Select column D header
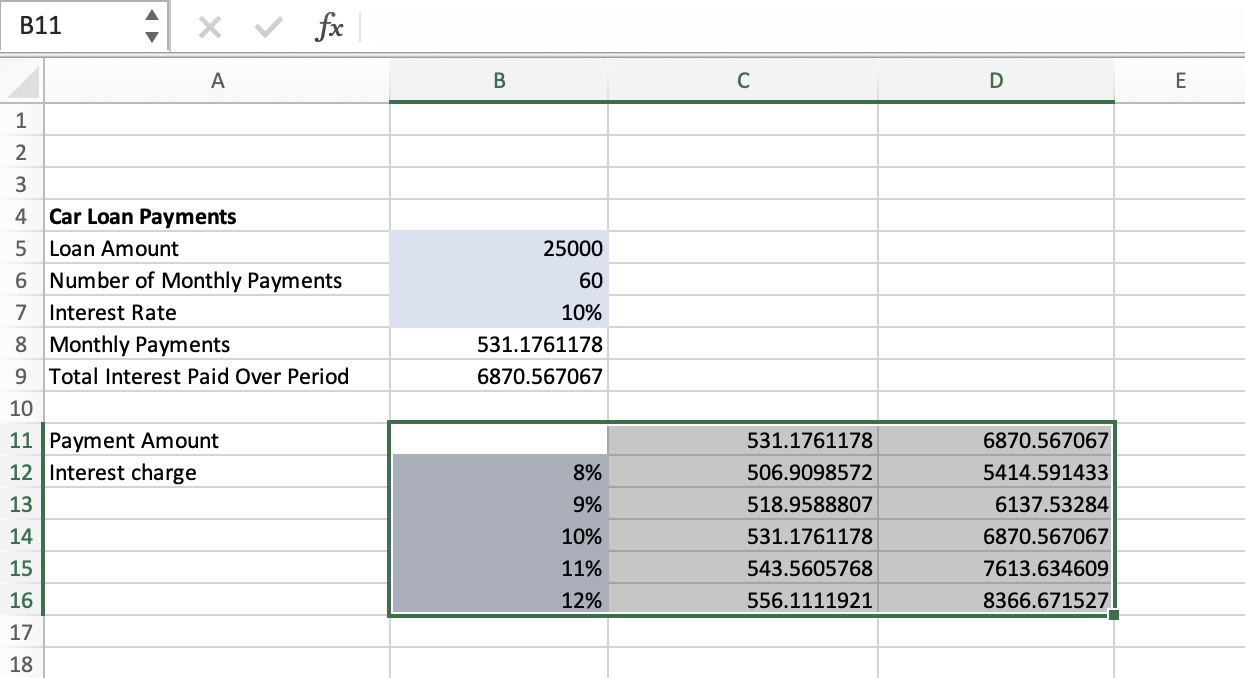 [996, 82]
